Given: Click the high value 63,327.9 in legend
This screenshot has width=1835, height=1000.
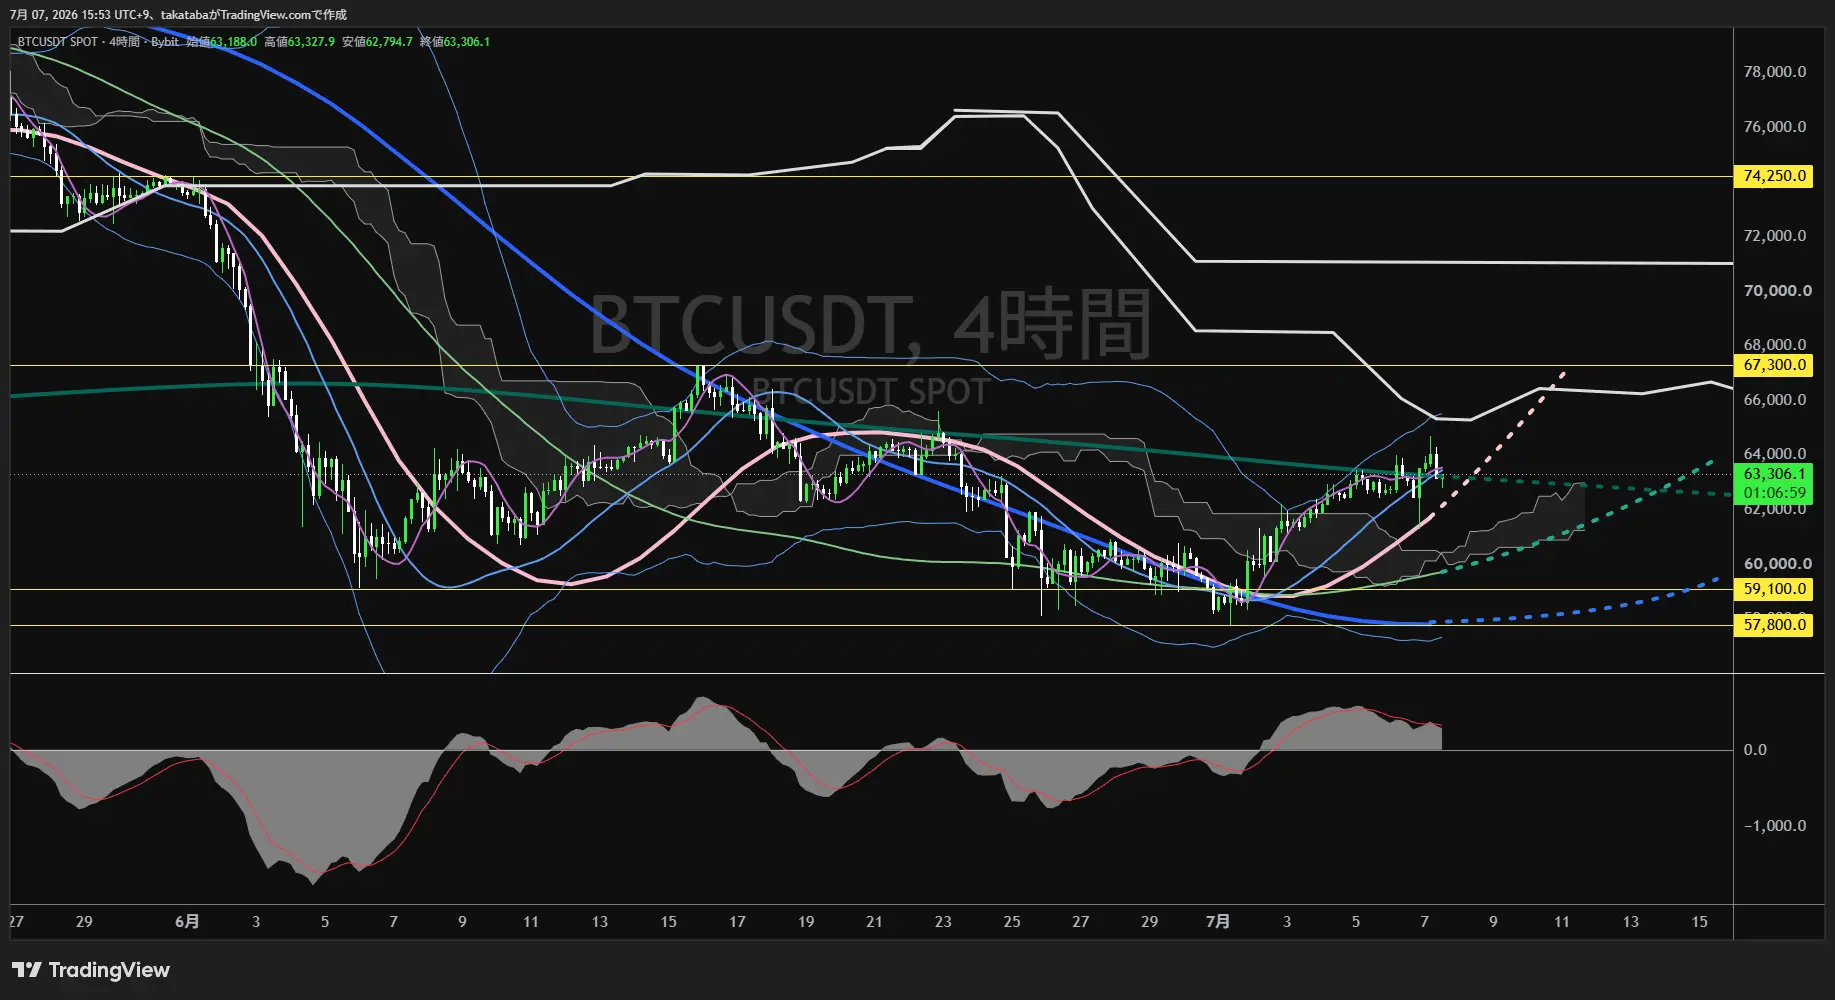Looking at the screenshot, I should click(311, 42).
